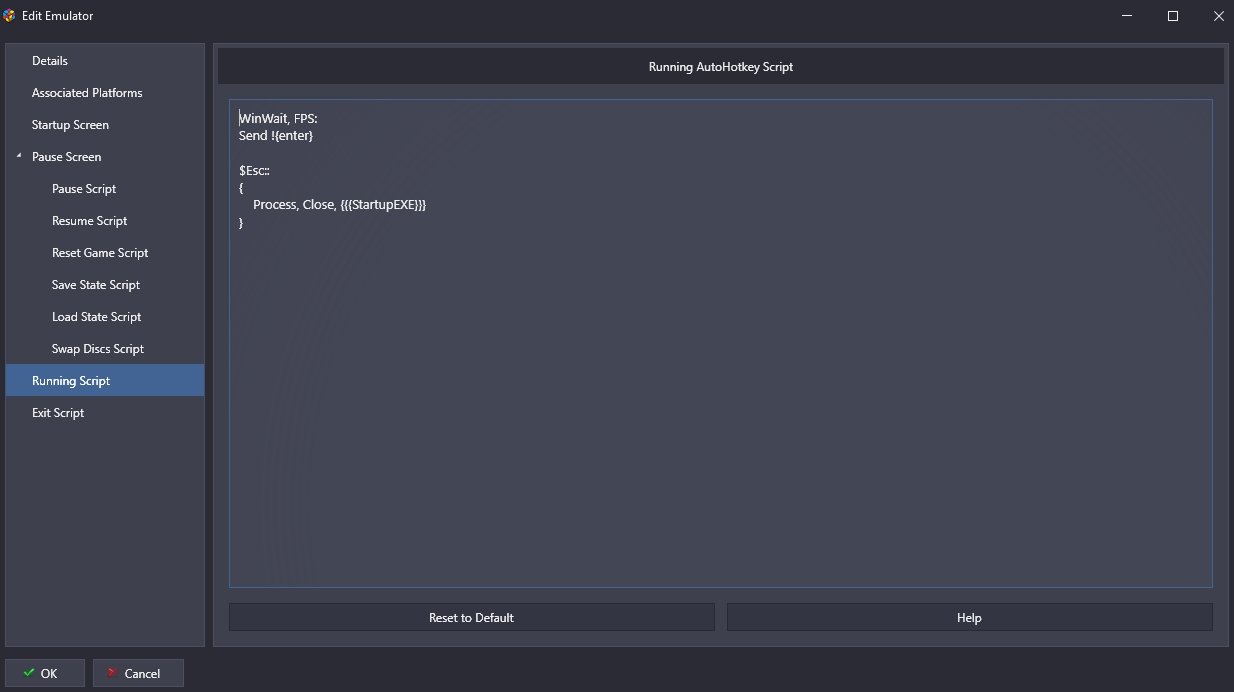Select Save State Script entry

[x=104, y=285]
